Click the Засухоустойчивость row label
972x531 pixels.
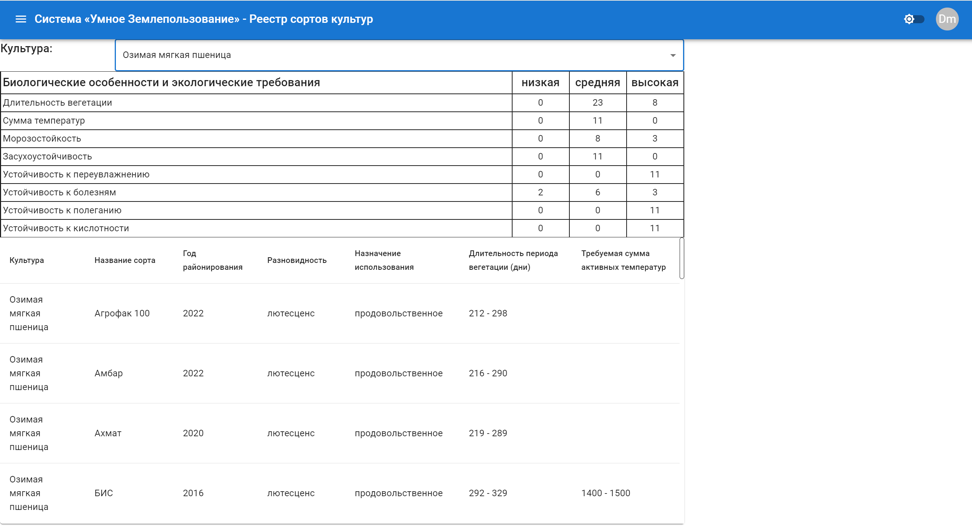click(47, 157)
